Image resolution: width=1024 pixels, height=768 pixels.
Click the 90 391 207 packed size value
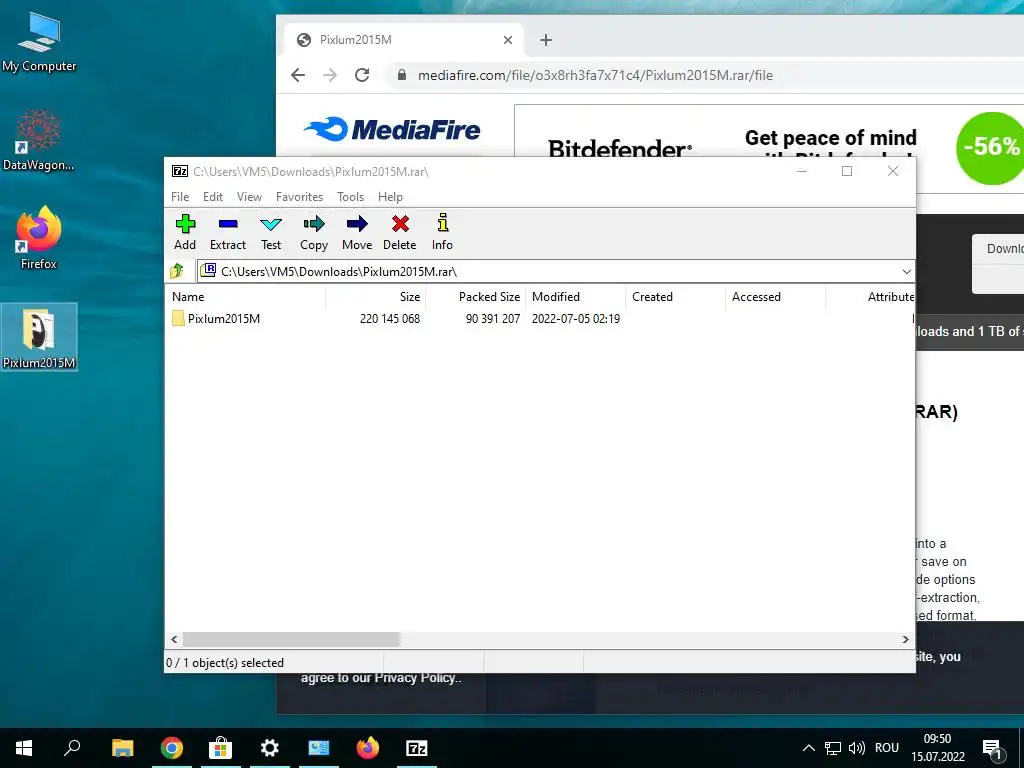coord(492,319)
